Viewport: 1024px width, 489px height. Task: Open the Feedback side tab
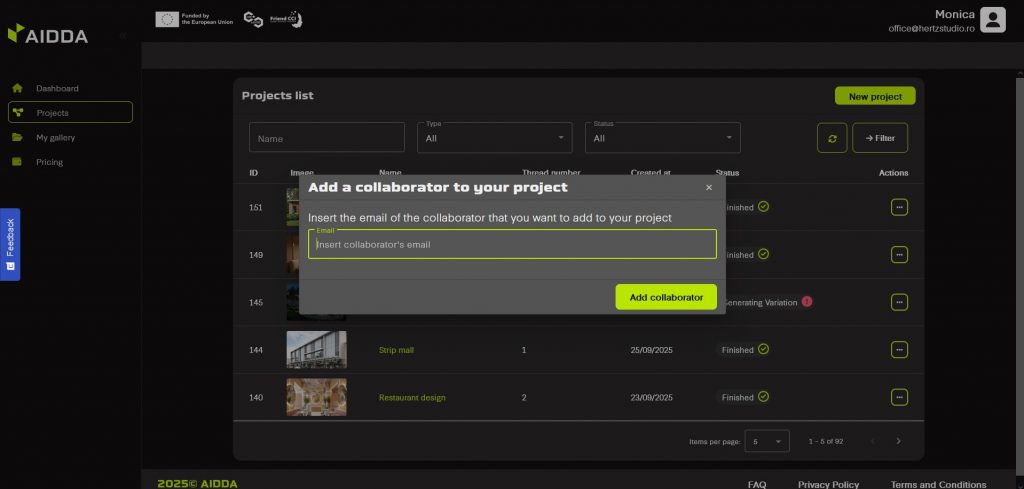tap(10, 244)
